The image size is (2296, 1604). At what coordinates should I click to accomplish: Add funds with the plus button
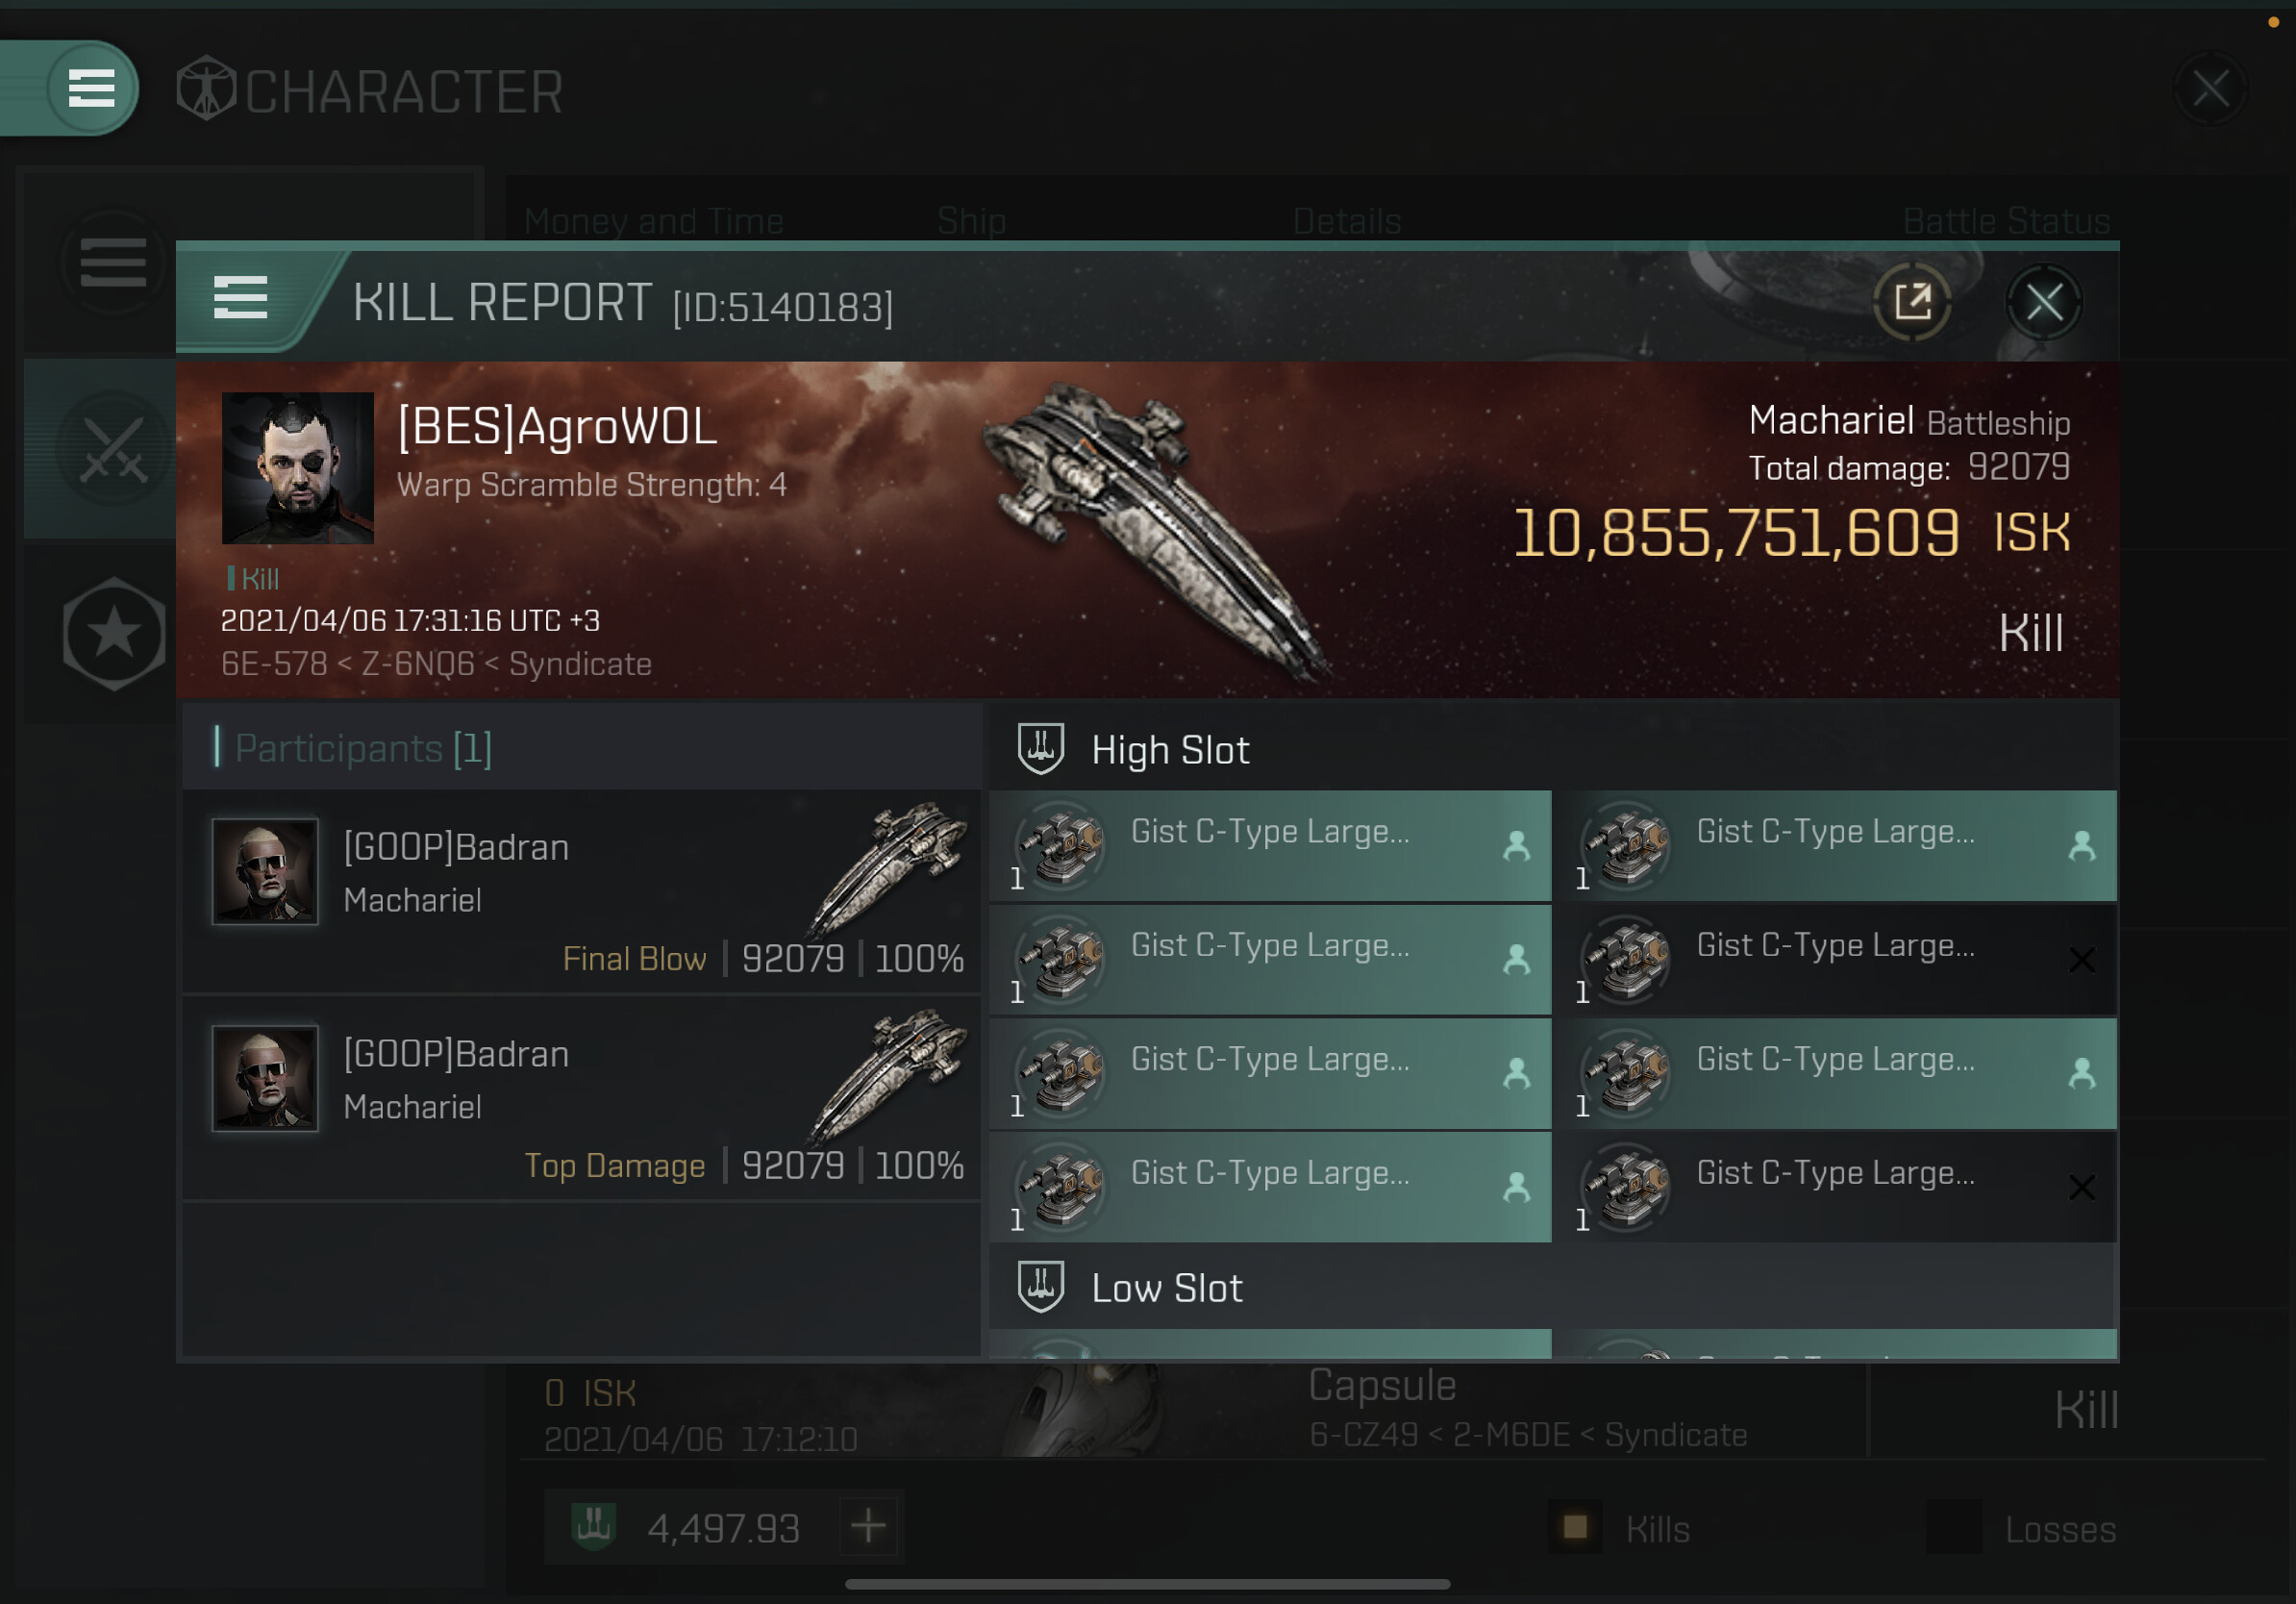(868, 1526)
